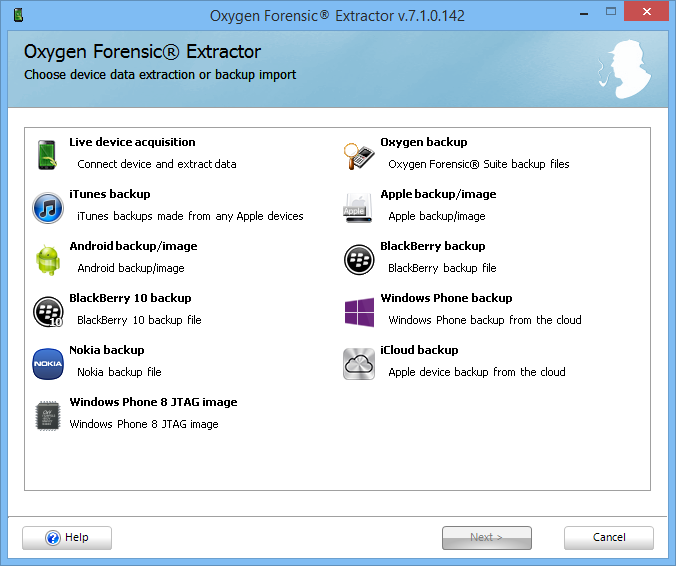Select the "Live device acquisition" title text
Viewport: 676px width, 566px height.
pos(132,142)
